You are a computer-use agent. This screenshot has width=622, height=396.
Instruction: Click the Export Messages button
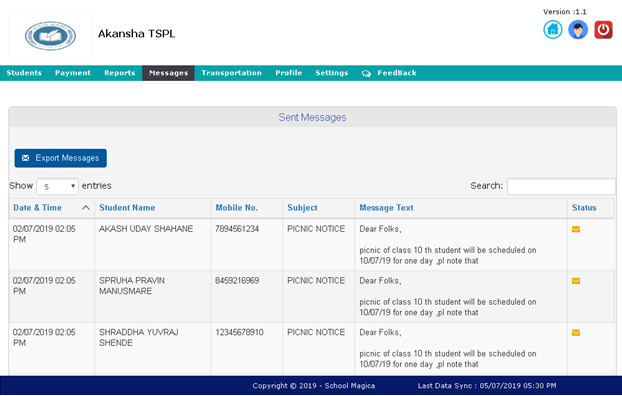[61, 158]
